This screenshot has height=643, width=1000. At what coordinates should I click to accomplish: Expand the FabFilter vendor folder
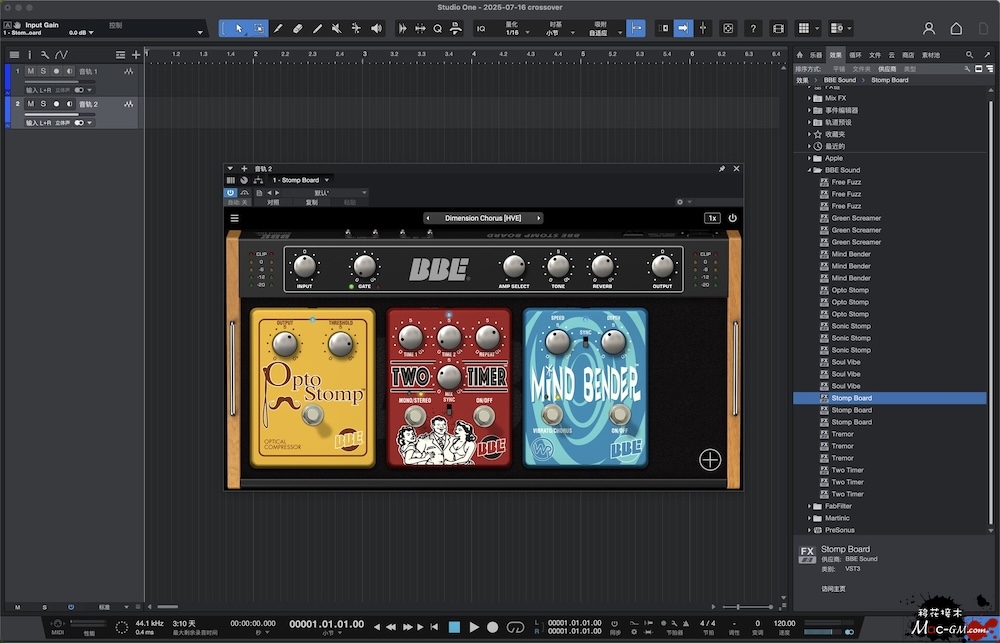tap(809, 506)
